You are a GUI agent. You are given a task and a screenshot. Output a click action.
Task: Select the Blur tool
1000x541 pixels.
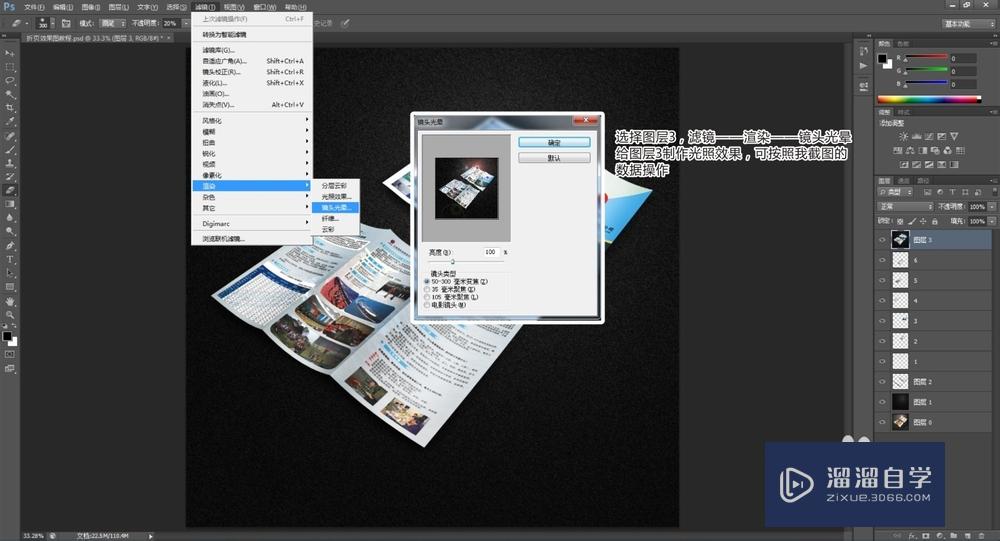(x=10, y=218)
